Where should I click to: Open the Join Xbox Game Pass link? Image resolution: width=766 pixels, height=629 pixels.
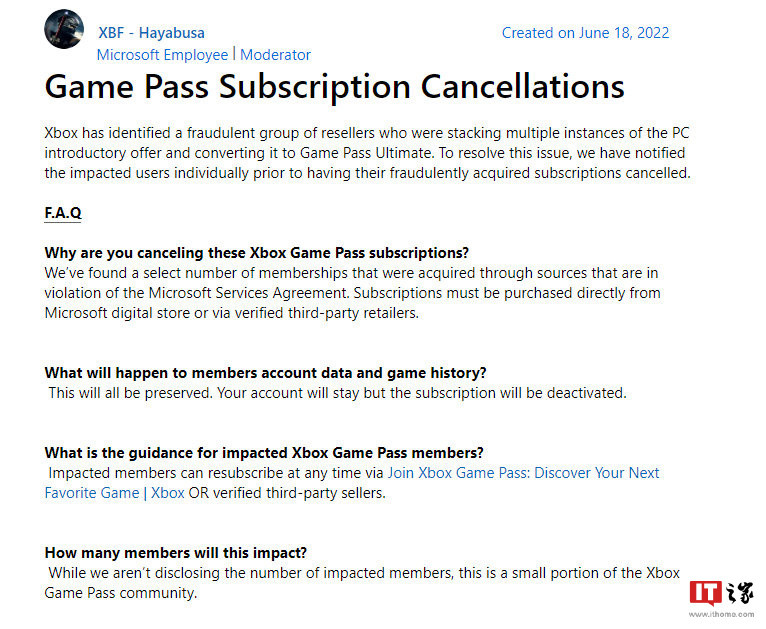tap(538, 472)
